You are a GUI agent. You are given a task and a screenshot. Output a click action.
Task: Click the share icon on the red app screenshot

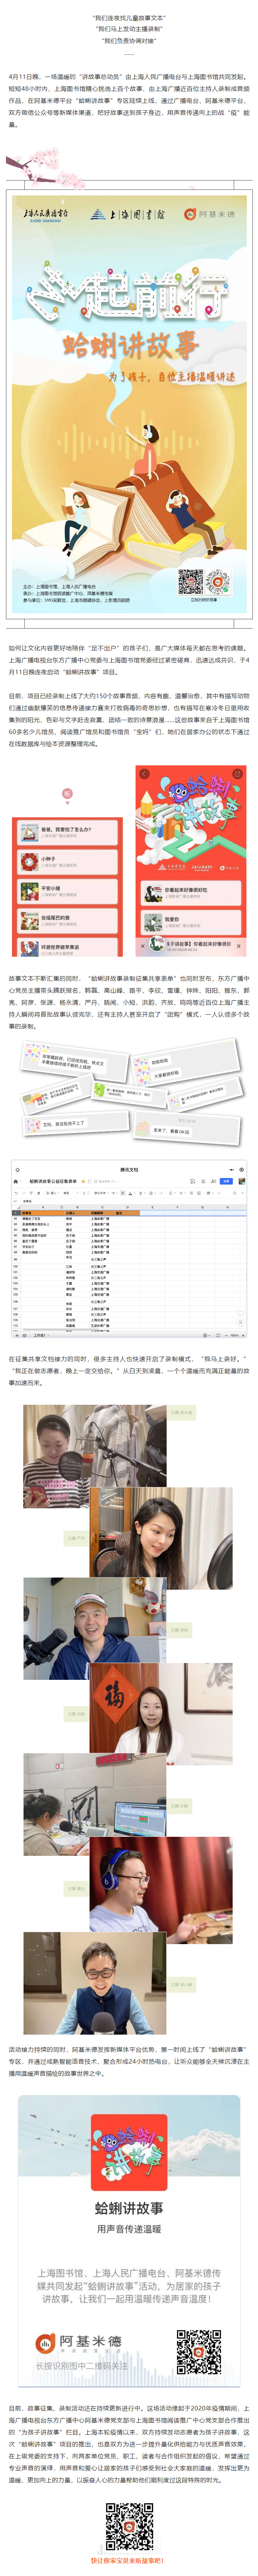(237, 774)
